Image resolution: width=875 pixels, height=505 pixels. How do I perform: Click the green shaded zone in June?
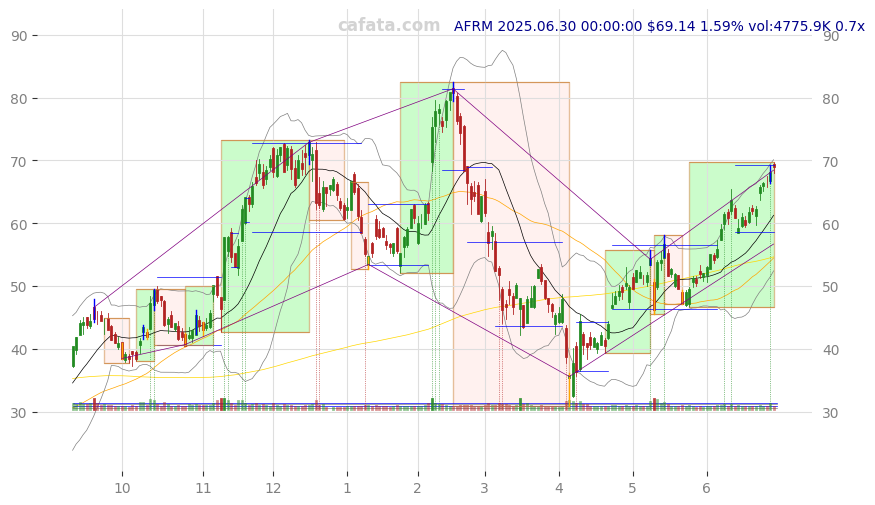(x=732, y=235)
